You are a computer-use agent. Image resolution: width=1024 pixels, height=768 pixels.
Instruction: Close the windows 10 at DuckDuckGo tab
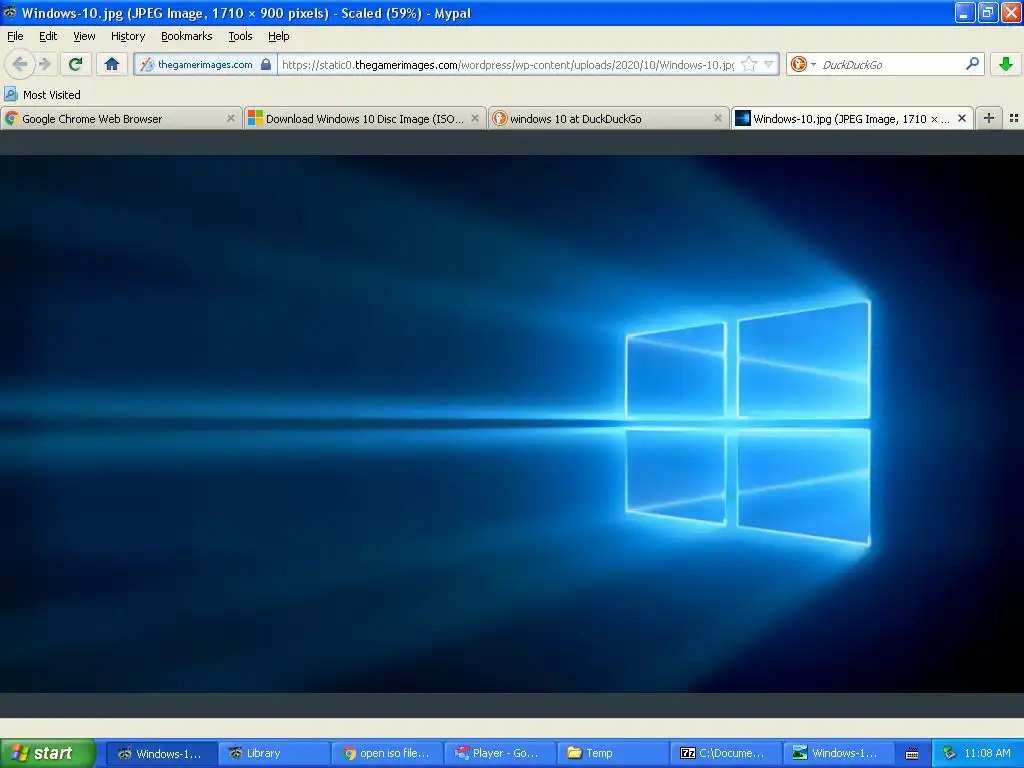click(x=718, y=118)
